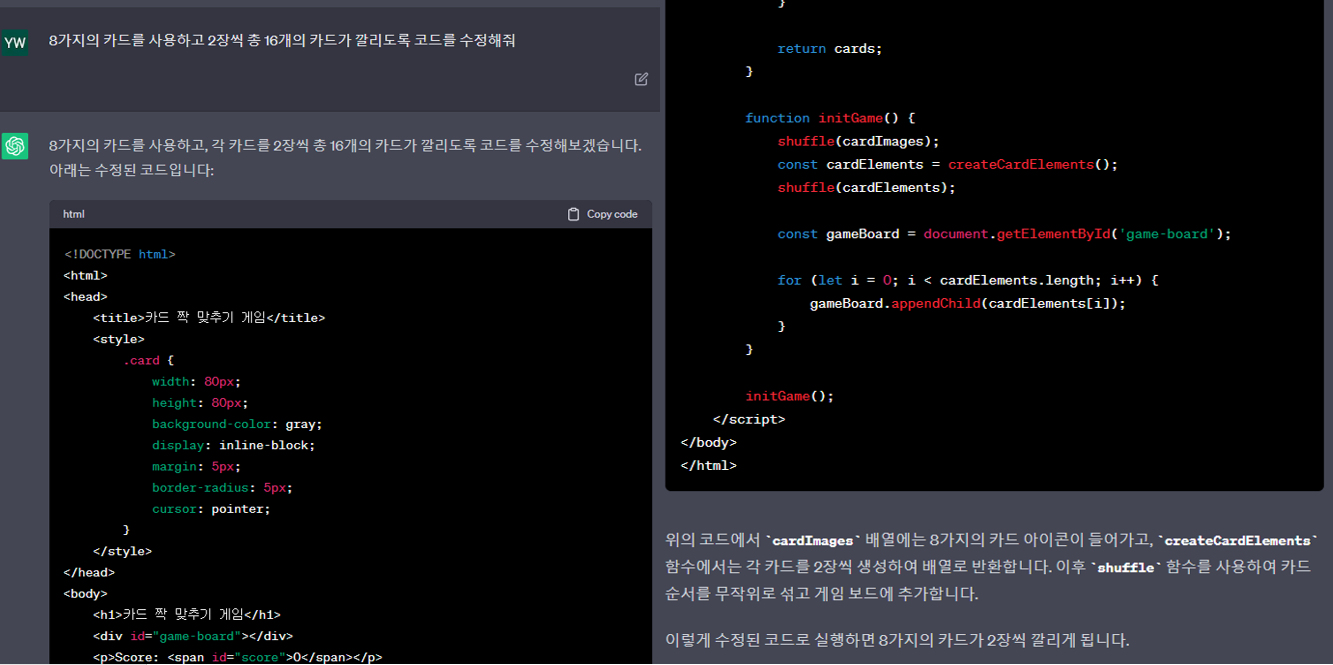Click the `cardImages` inline code term
The width and height of the screenshot is (1333, 665).
coord(813,540)
